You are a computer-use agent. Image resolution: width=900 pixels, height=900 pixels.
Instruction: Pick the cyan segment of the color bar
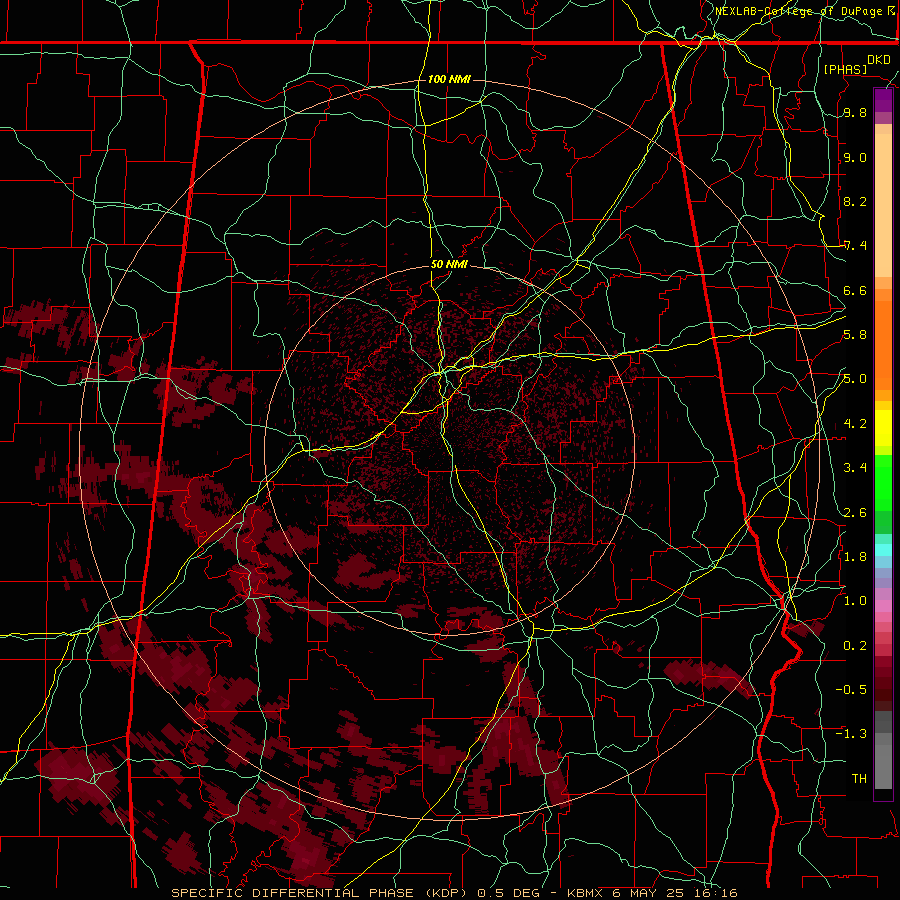pyautogui.click(x=883, y=549)
